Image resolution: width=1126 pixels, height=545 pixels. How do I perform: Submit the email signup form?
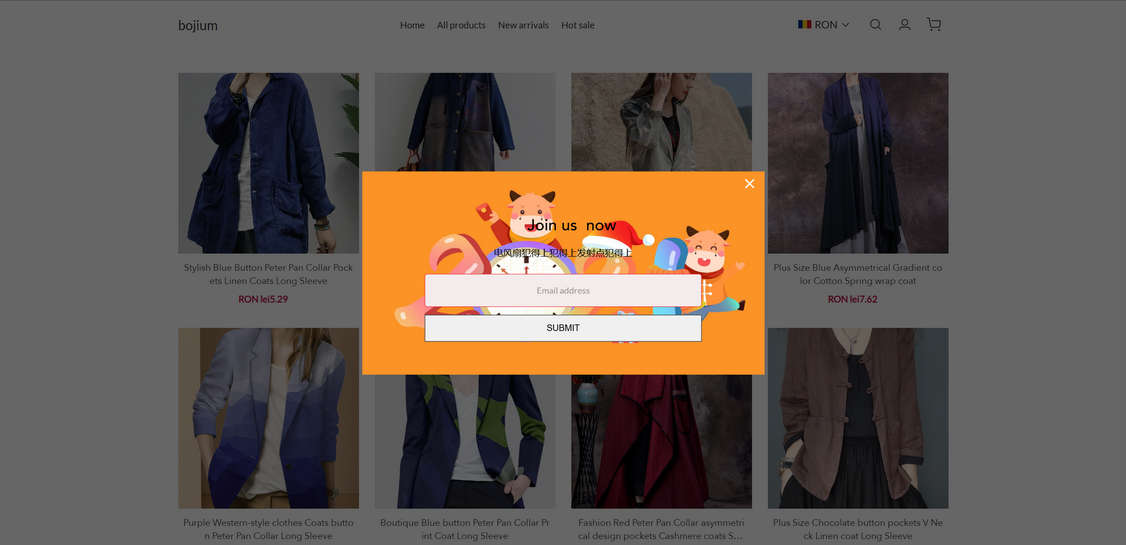(x=563, y=328)
